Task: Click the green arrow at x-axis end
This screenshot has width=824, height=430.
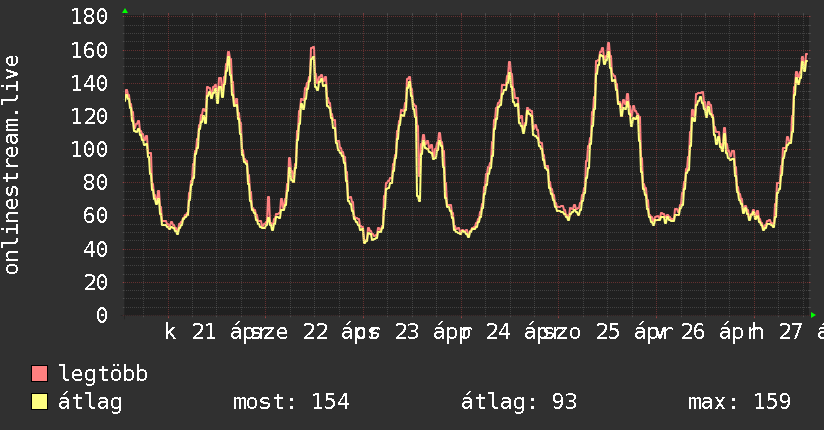Action: 813,315
